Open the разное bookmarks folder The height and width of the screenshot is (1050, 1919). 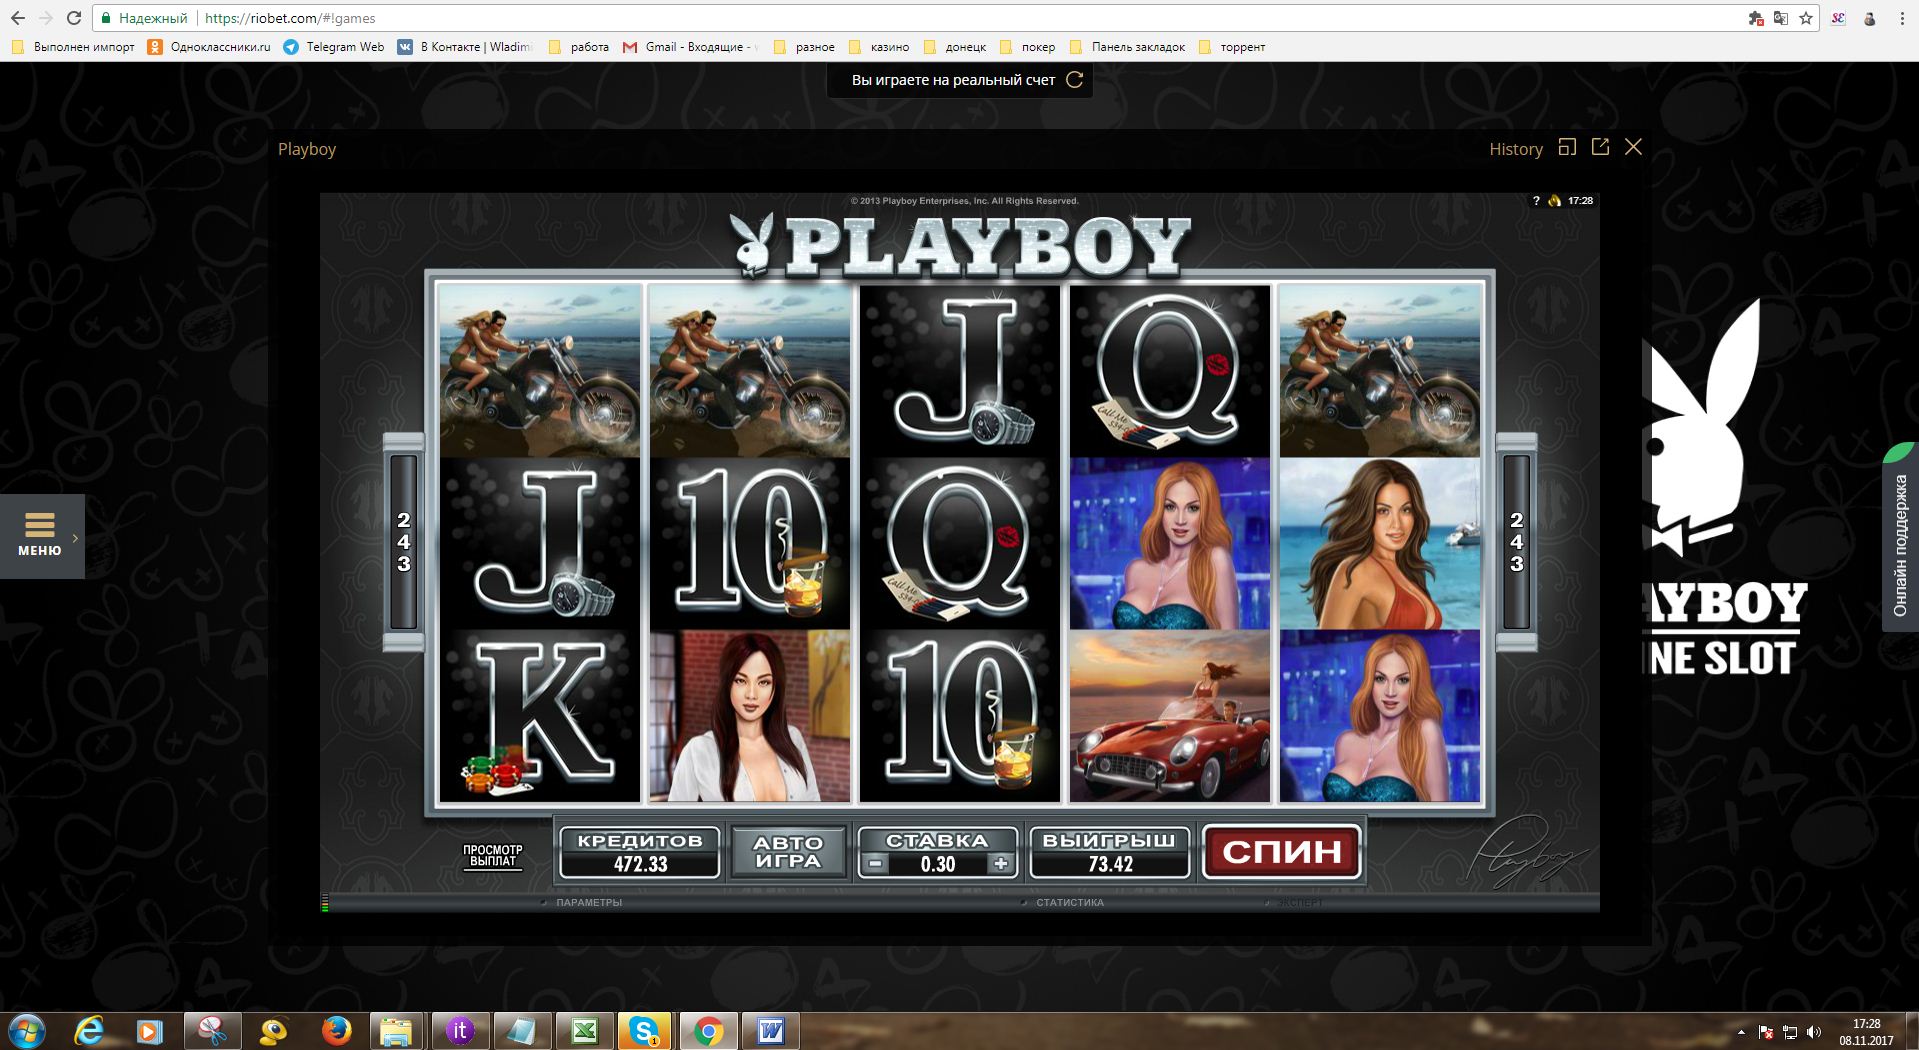pyautogui.click(x=805, y=47)
